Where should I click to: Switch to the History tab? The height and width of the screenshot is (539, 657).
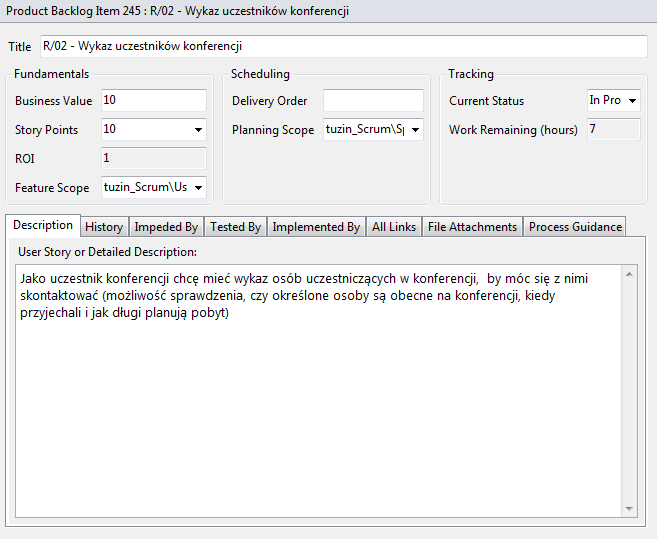coord(104,227)
